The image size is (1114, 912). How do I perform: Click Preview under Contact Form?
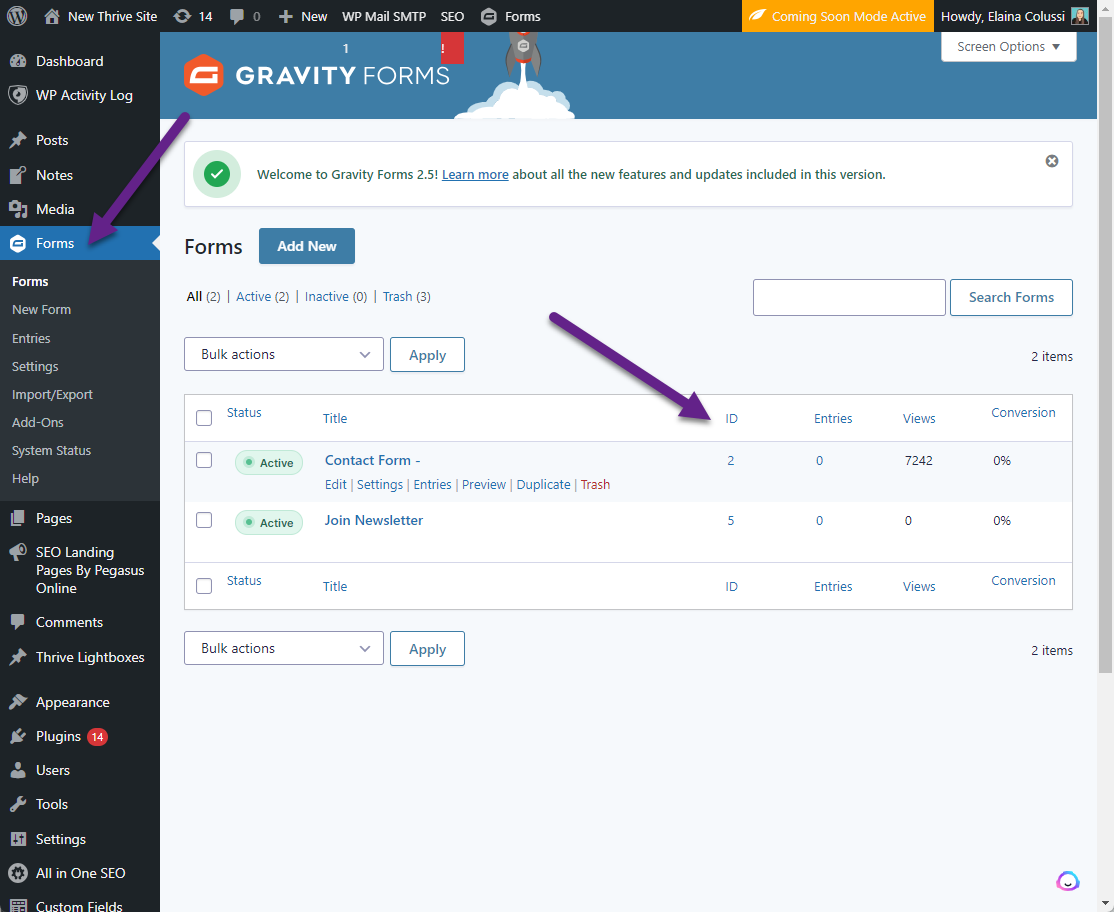point(483,484)
